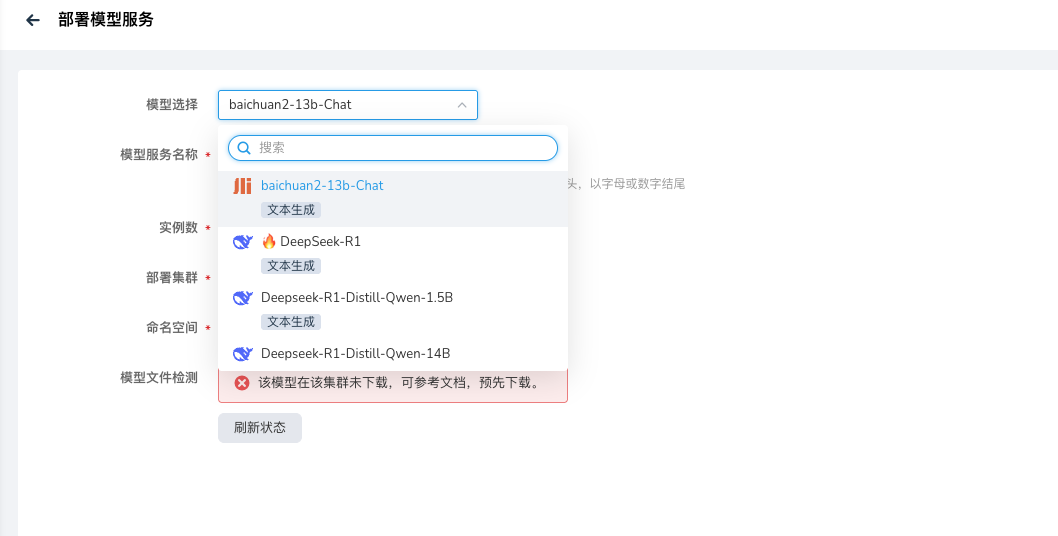Click the magnifier icon in the search box

tap(243, 148)
